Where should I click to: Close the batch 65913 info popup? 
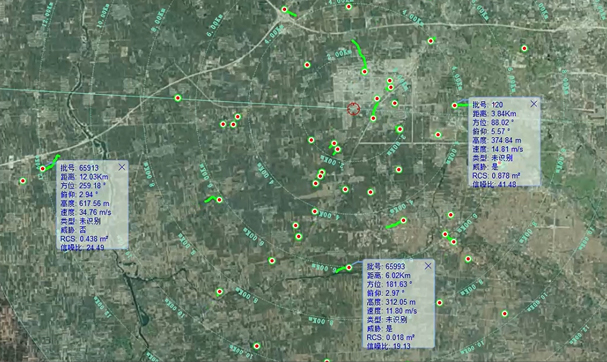click(122, 167)
